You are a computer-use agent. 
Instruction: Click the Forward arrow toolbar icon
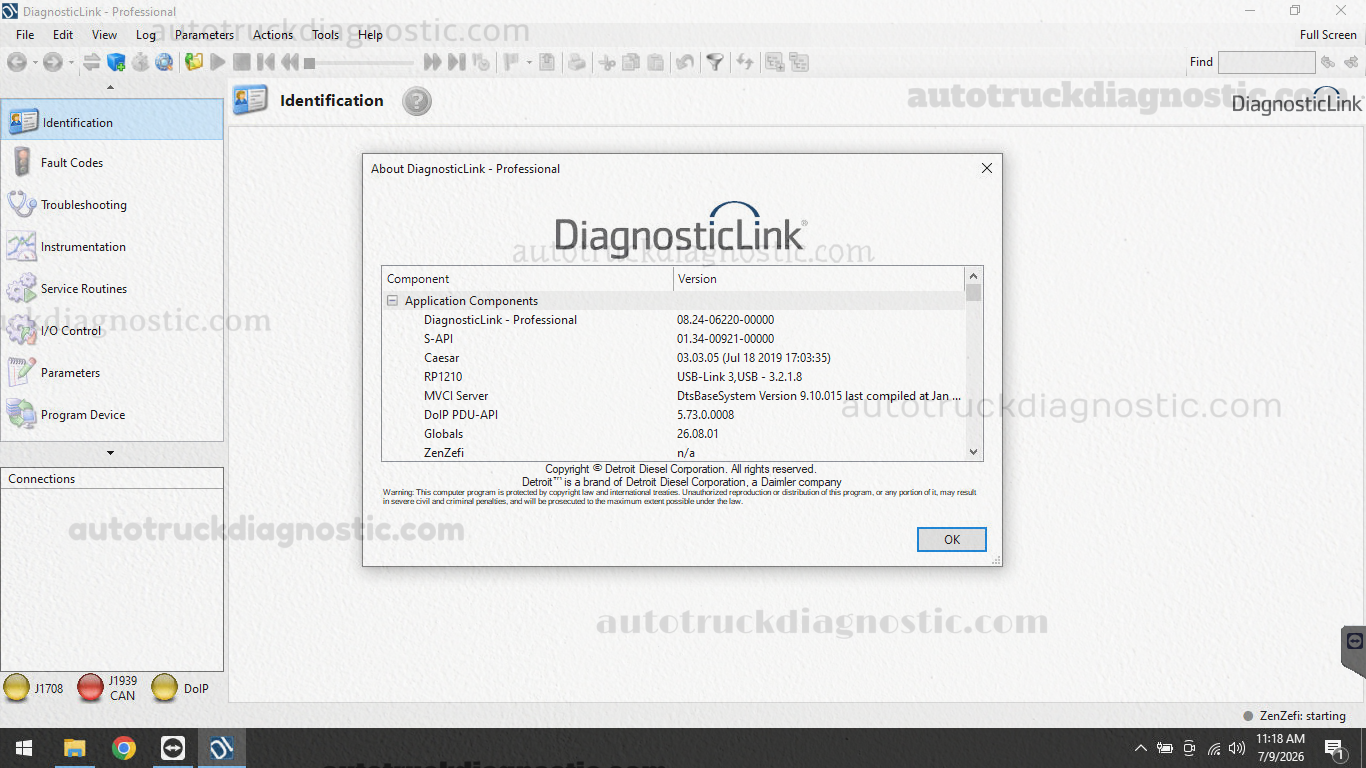(x=52, y=62)
